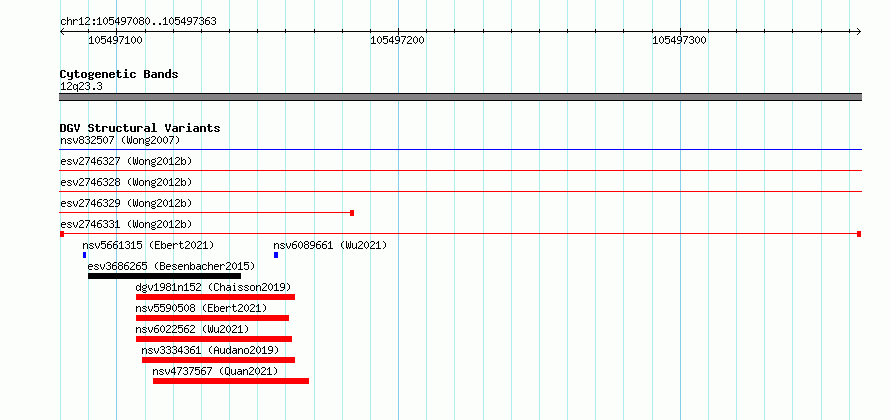Open variant nsv6022562 (Wu2021) label
This screenshot has height=420, width=890.
pyautogui.click(x=192, y=329)
